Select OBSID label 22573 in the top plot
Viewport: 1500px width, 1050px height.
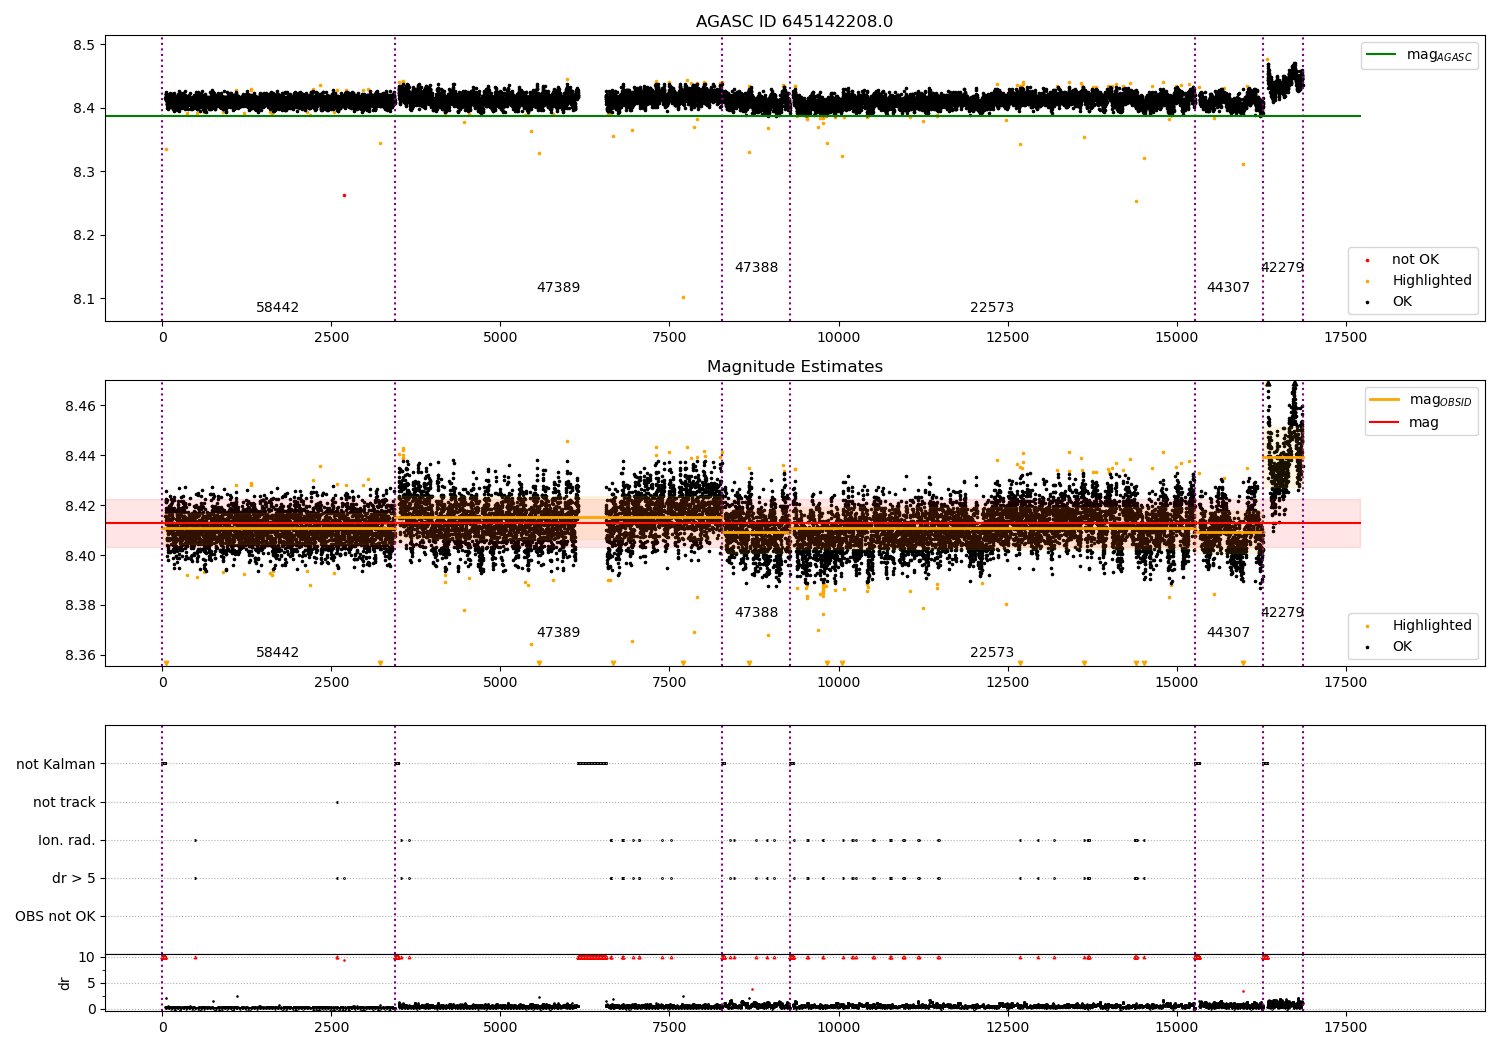click(x=992, y=308)
